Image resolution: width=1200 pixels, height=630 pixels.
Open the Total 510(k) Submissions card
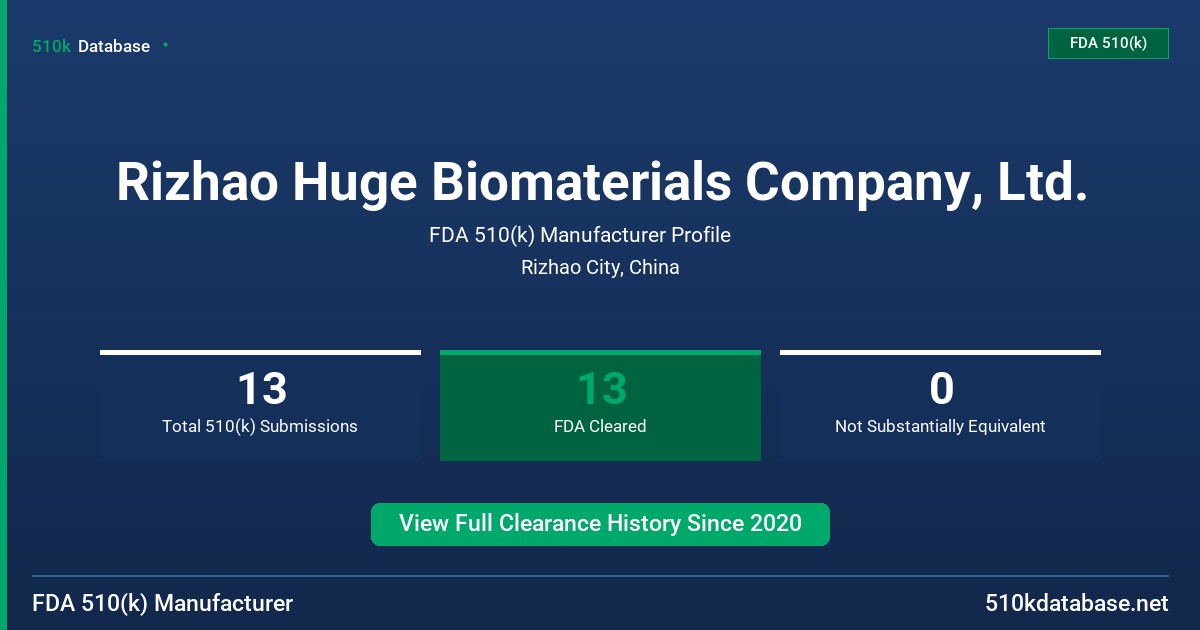pyautogui.click(x=260, y=405)
